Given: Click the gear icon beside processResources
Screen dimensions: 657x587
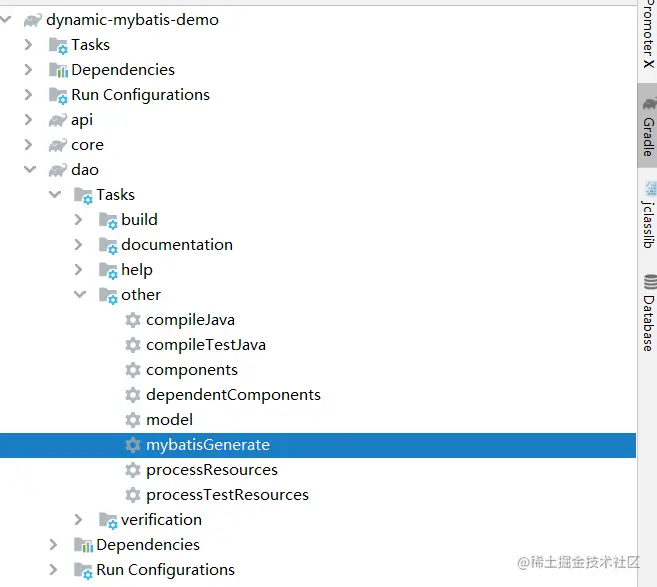Looking at the screenshot, I should [x=133, y=470].
